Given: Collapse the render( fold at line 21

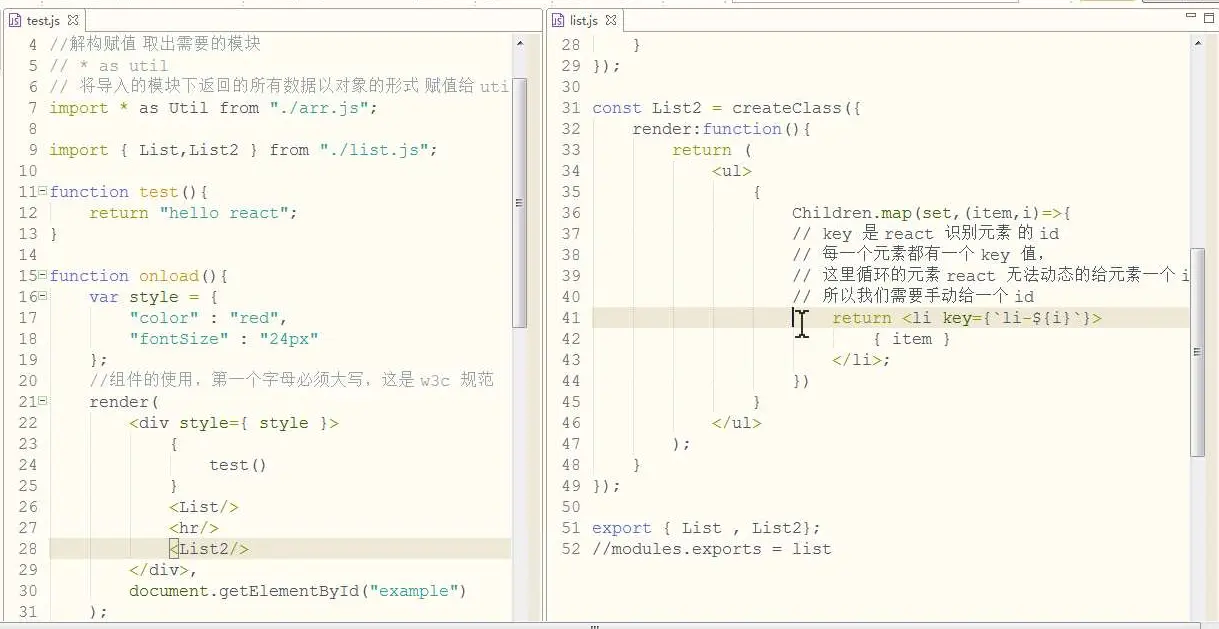Looking at the screenshot, I should [x=42, y=401].
